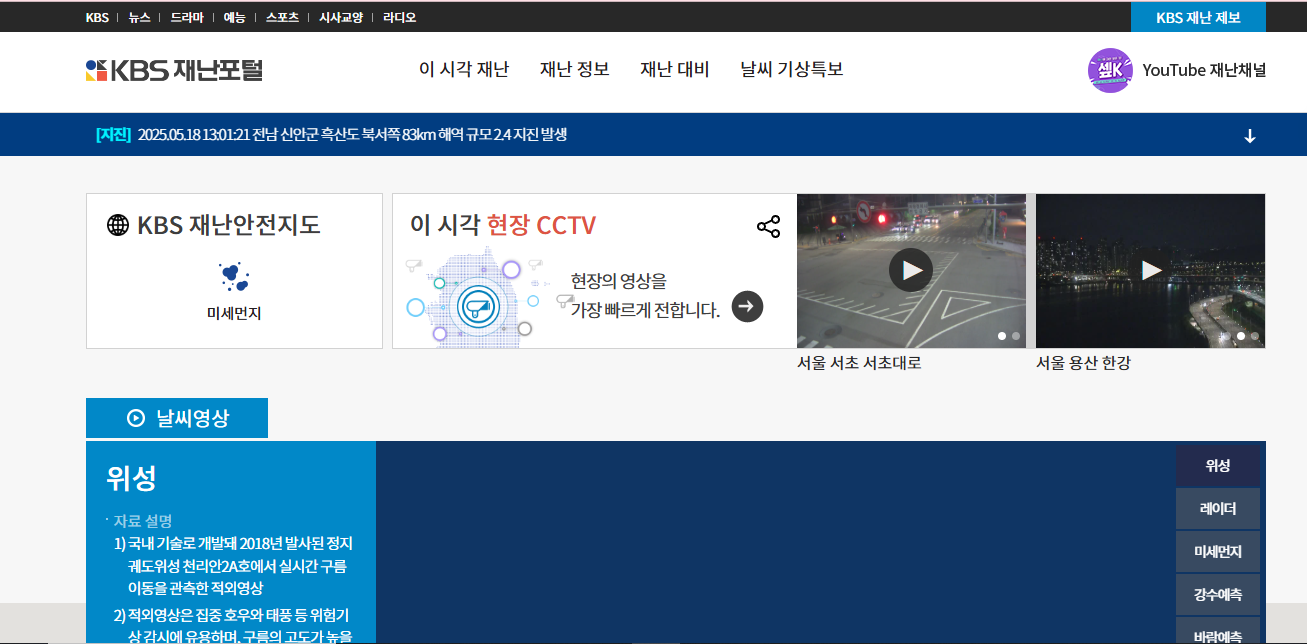
Task: Play the 서울 용산 한강 CCTV video
Action: (x=1152, y=270)
